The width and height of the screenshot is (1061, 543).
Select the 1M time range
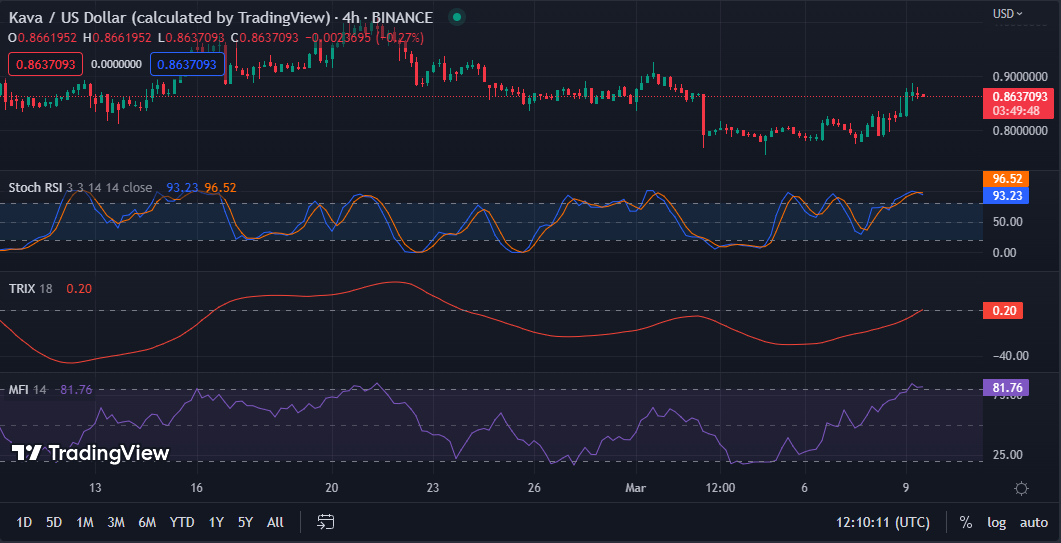(85, 522)
